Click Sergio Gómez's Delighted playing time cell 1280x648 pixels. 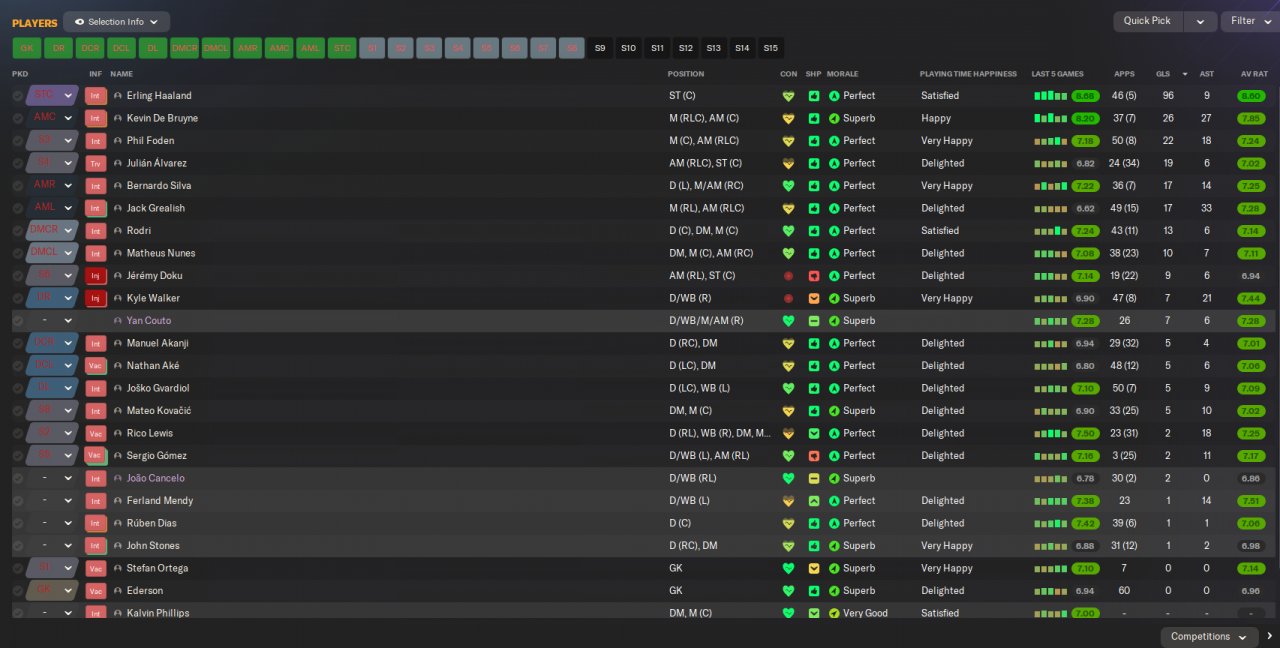point(942,456)
